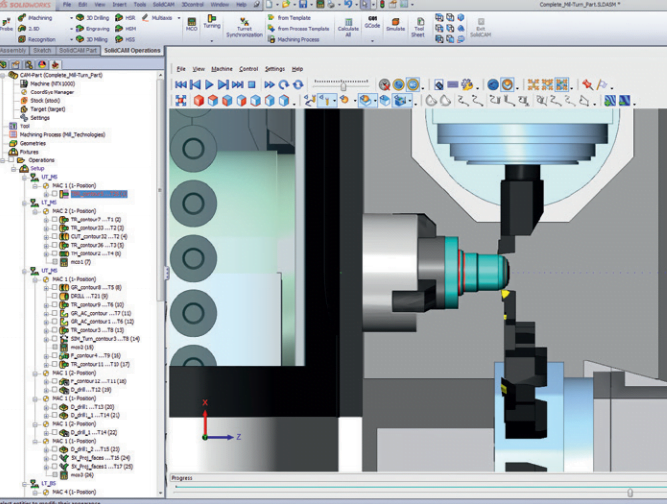Skip to simulation end
The height and width of the screenshot is (504, 667).
tap(237, 85)
